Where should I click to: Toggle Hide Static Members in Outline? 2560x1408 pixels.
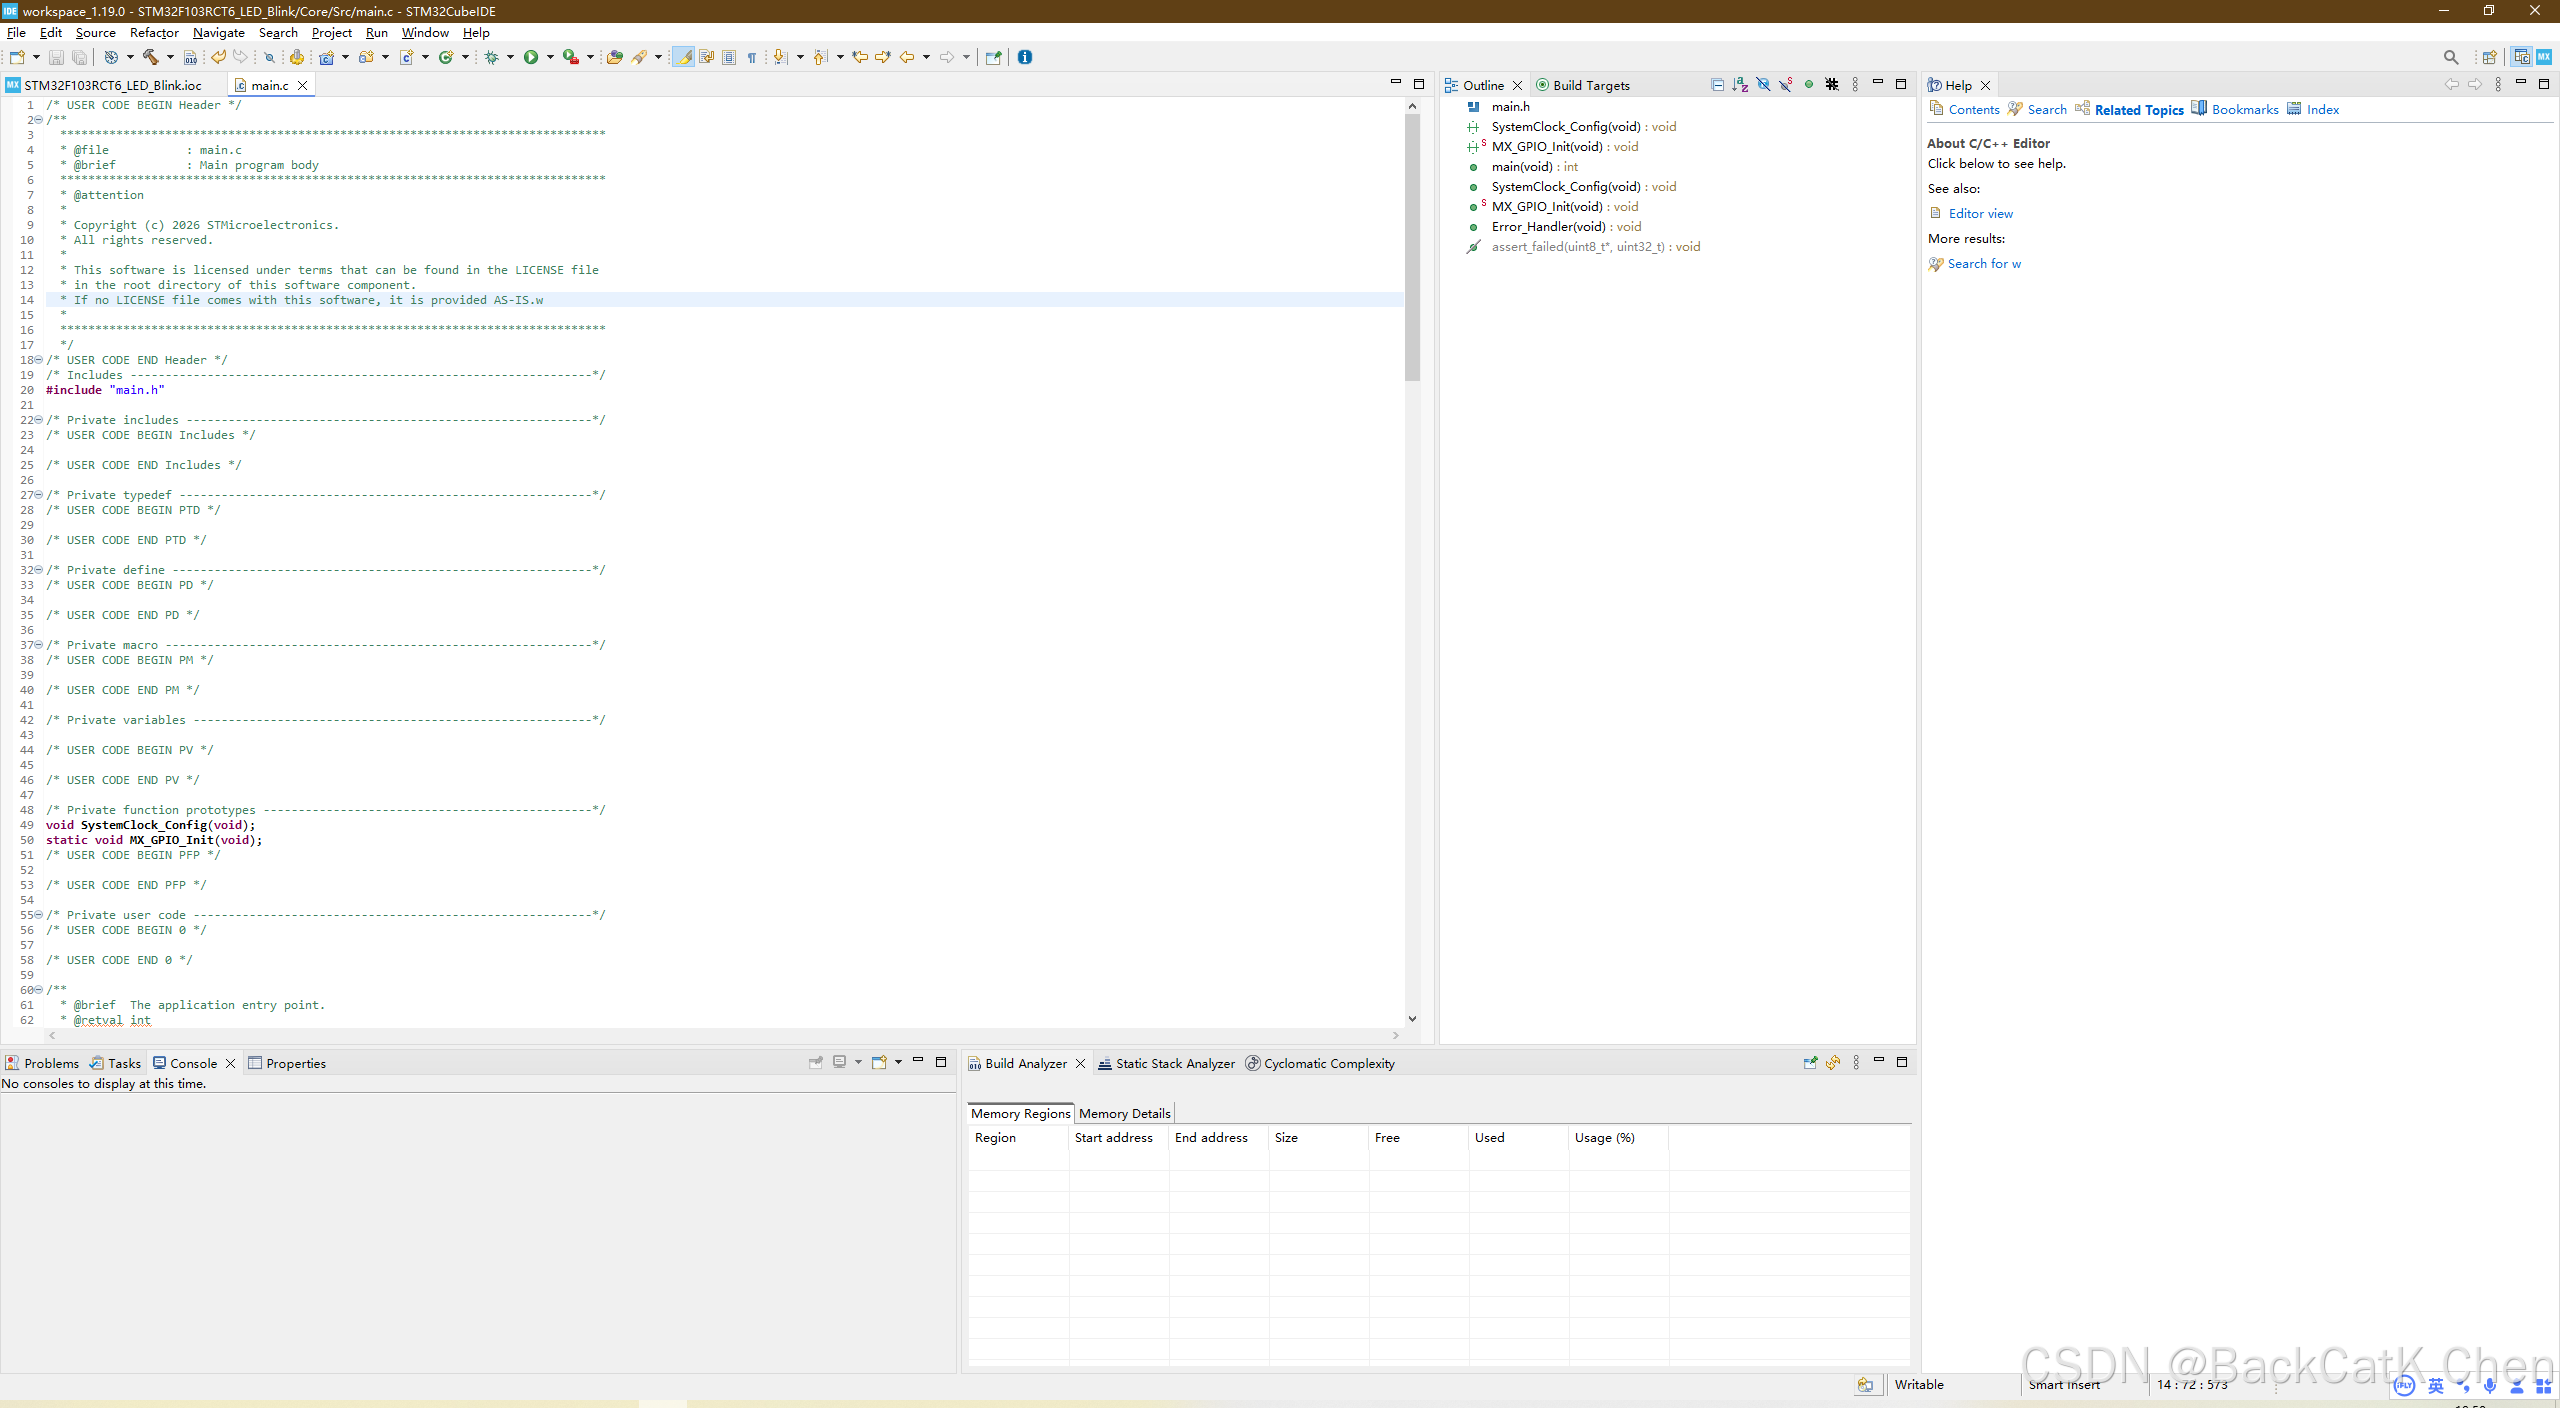pyautogui.click(x=1786, y=85)
